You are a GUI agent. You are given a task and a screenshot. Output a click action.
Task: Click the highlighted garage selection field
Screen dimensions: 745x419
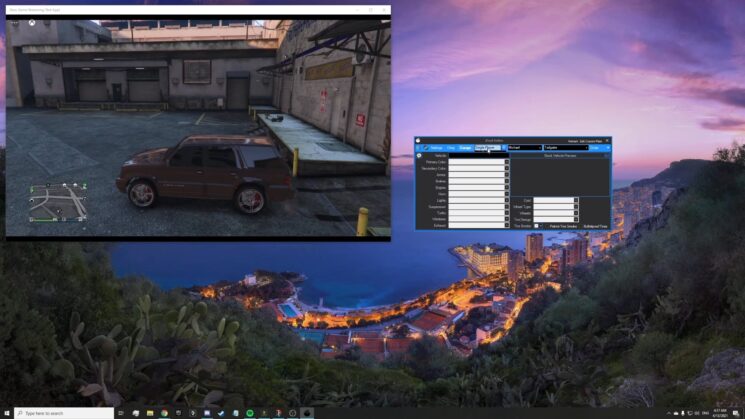point(488,148)
